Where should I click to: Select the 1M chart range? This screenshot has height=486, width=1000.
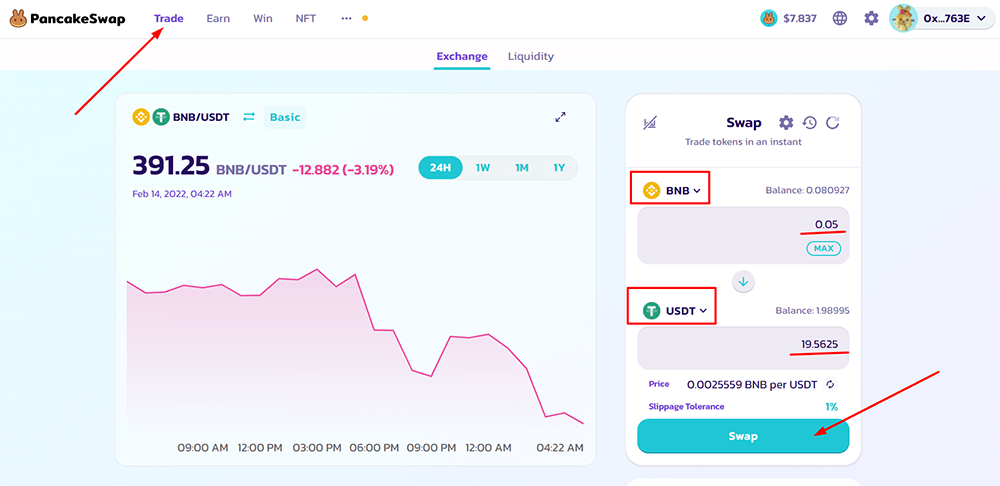click(522, 168)
